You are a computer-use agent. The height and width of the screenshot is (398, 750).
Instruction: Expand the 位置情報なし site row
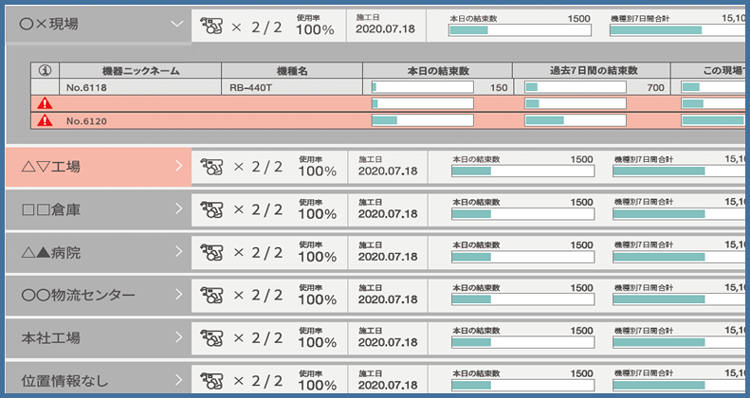coord(179,380)
